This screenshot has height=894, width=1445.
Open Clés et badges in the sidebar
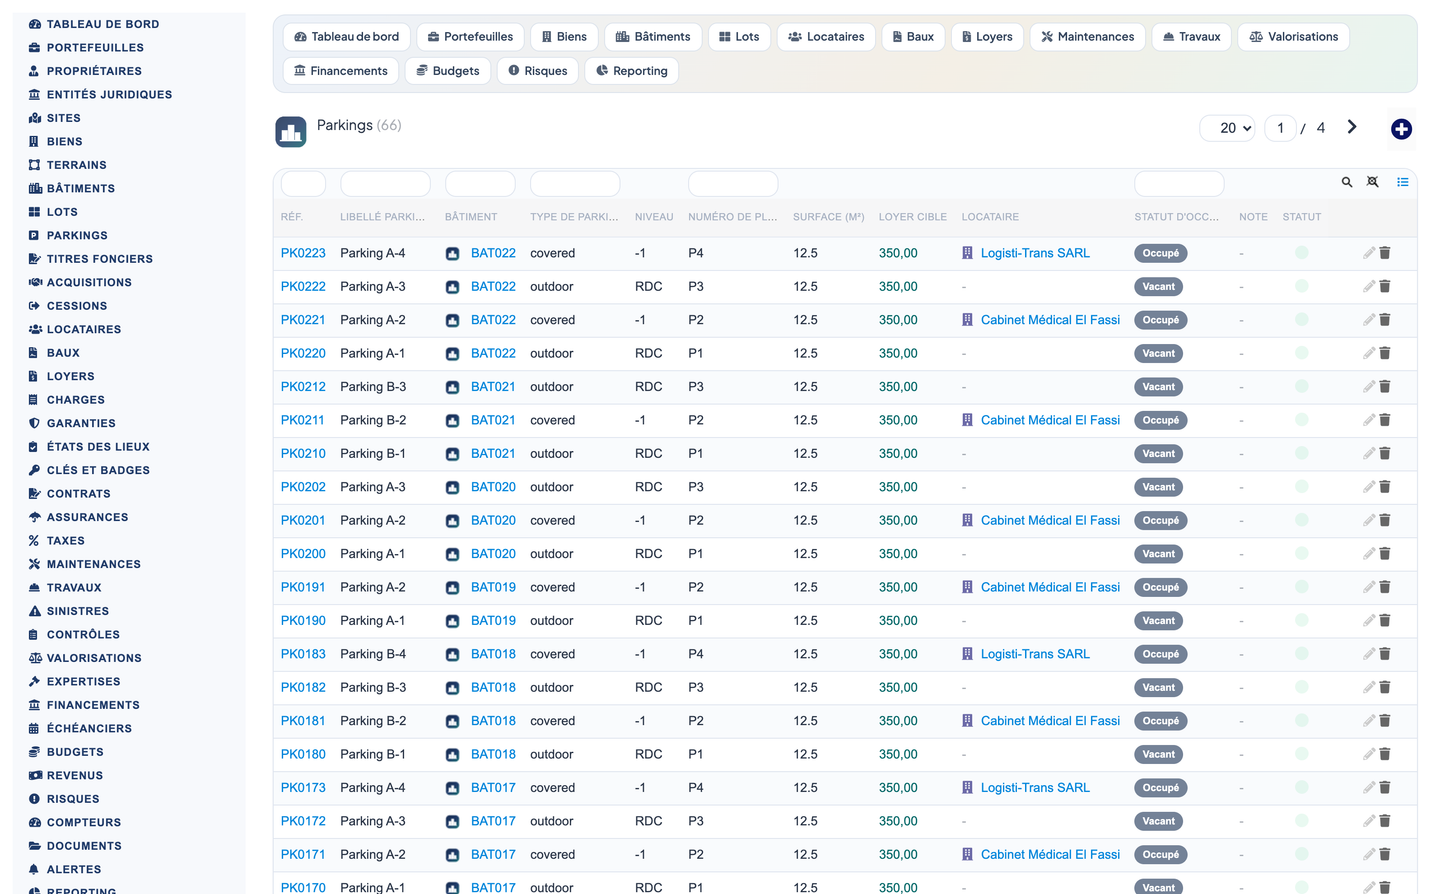pos(98,471)
